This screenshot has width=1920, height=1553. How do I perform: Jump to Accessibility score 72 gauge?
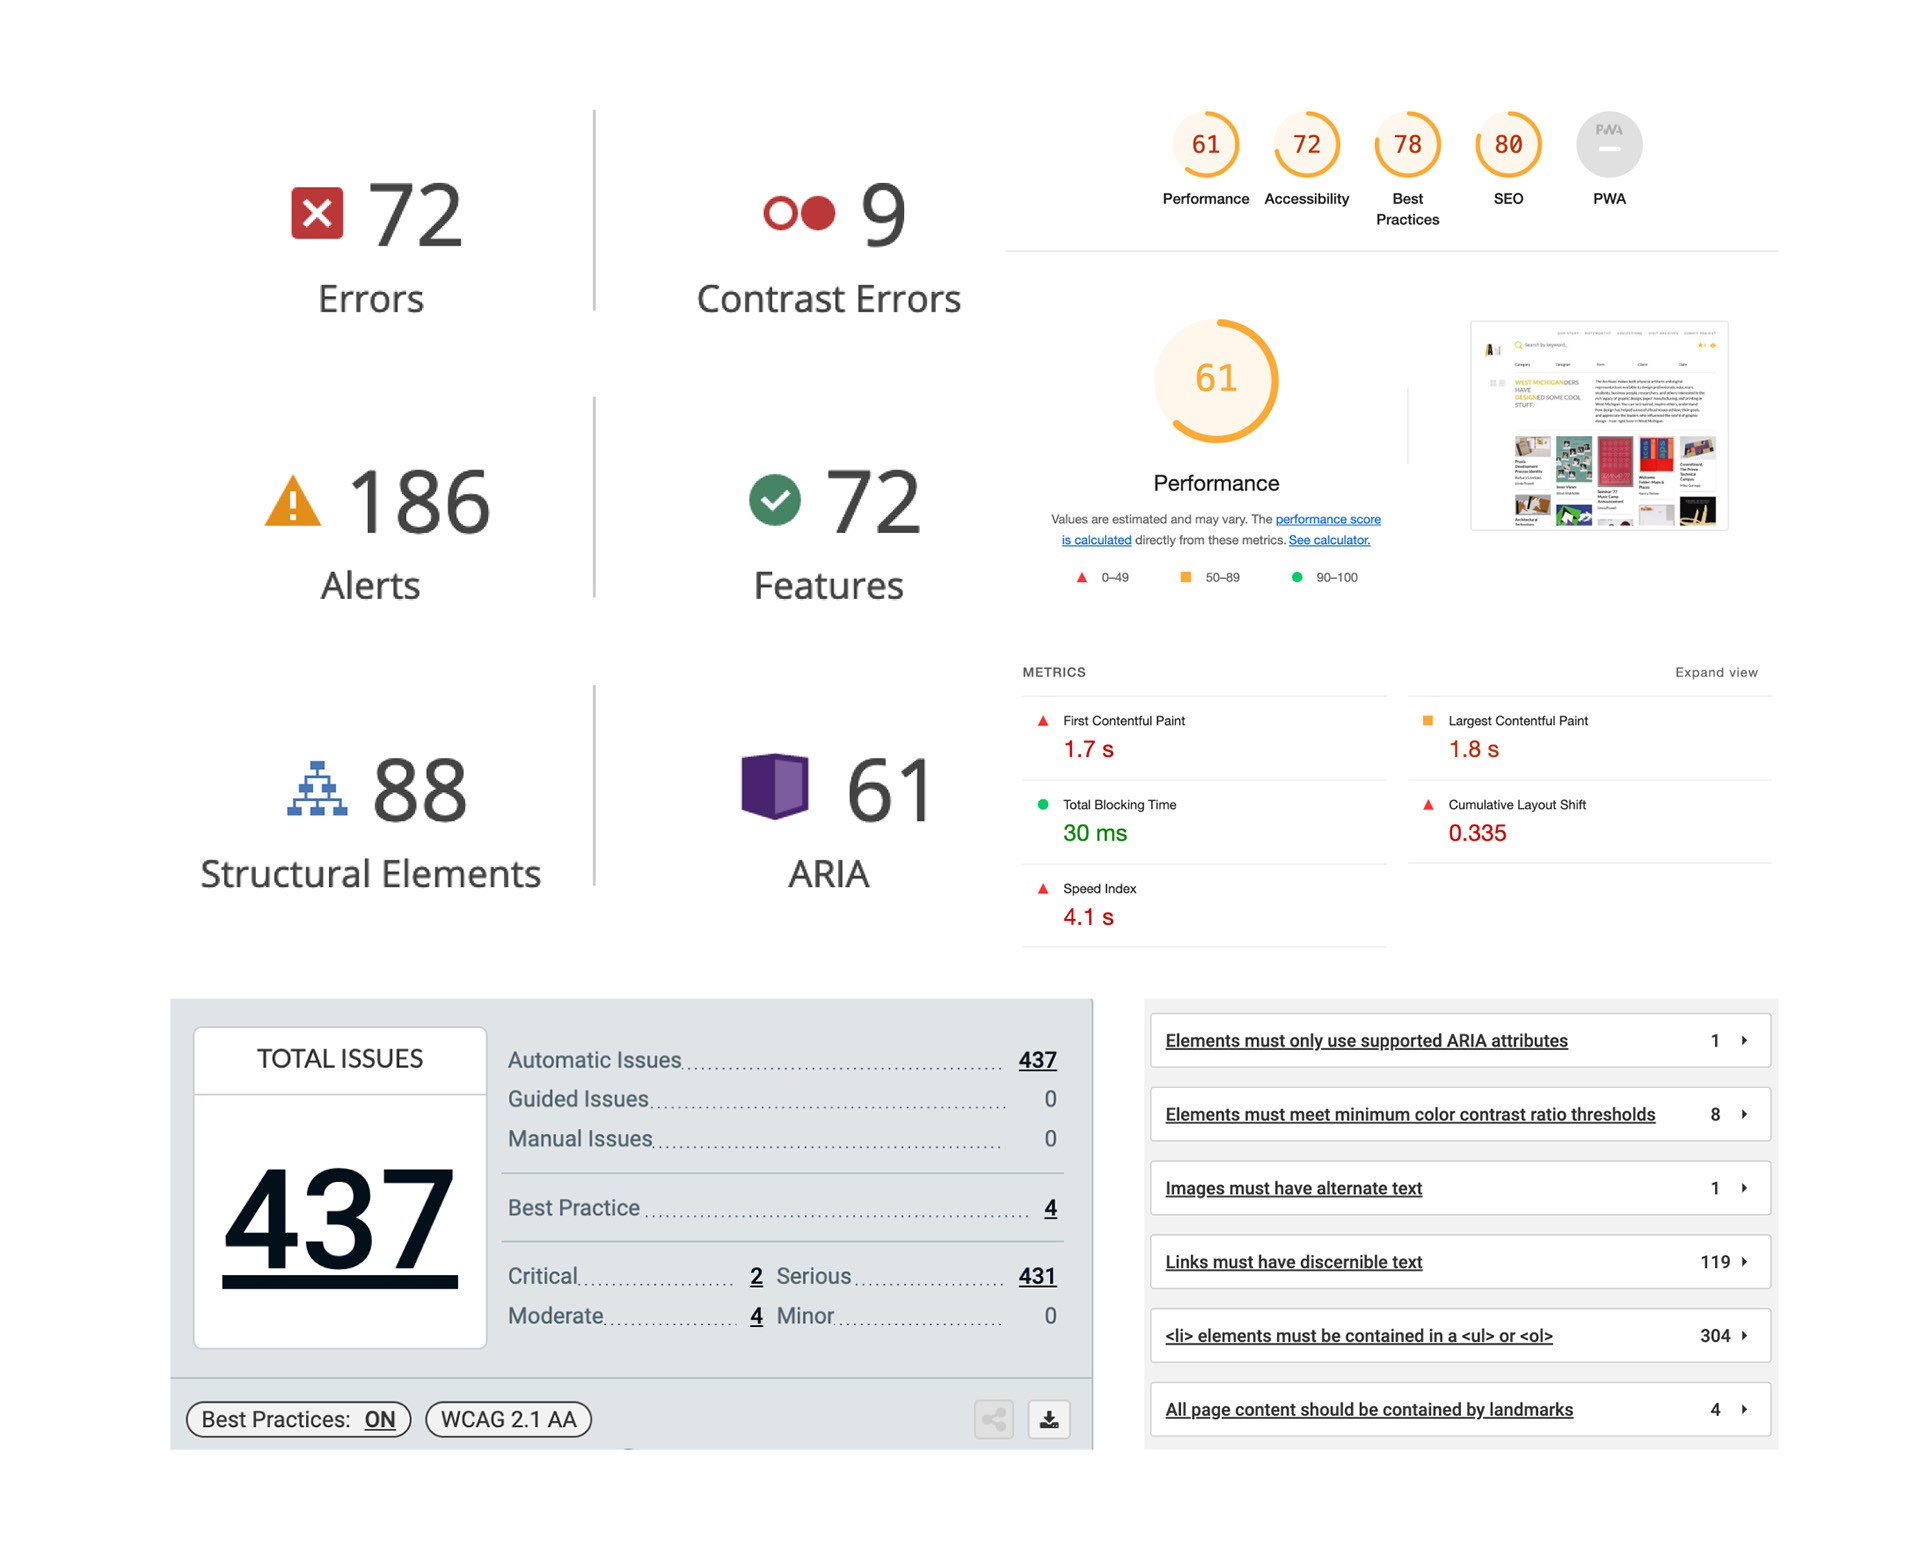(x=1306, y=146)
